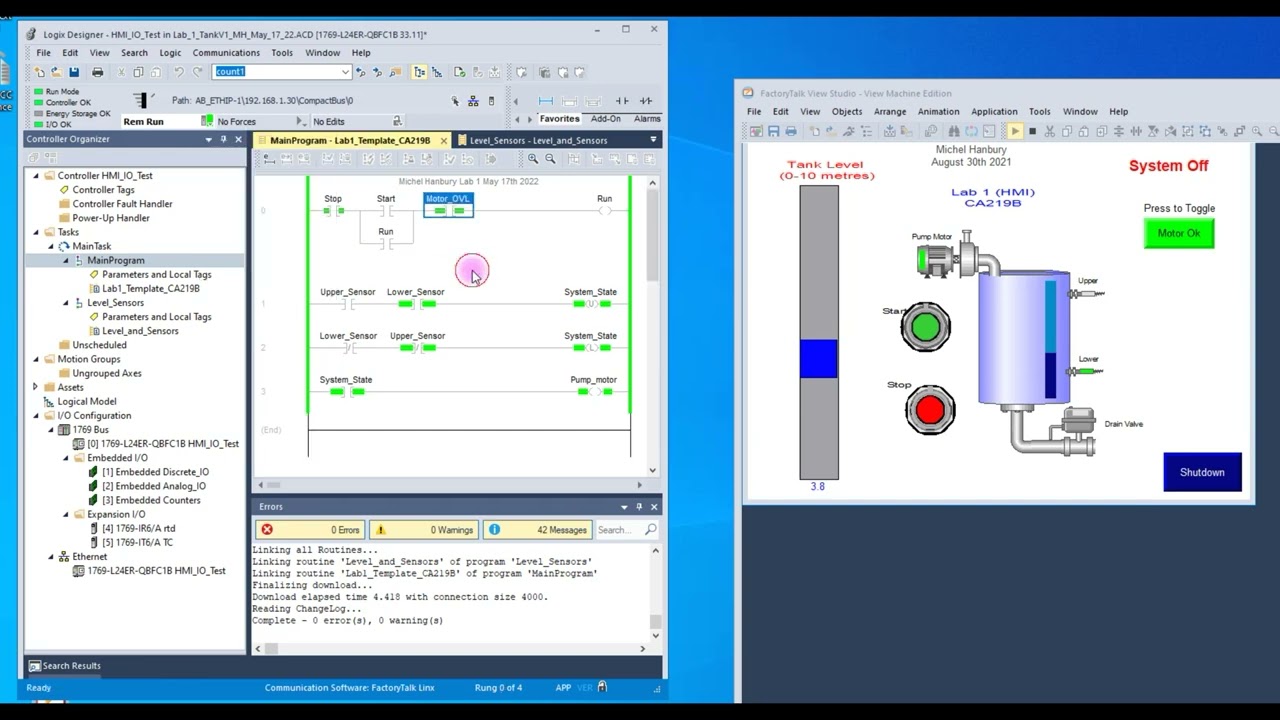This screenshot has width=1280, height=720.
Task: Show the 0 Warnings filter
Action: (423, 530)
